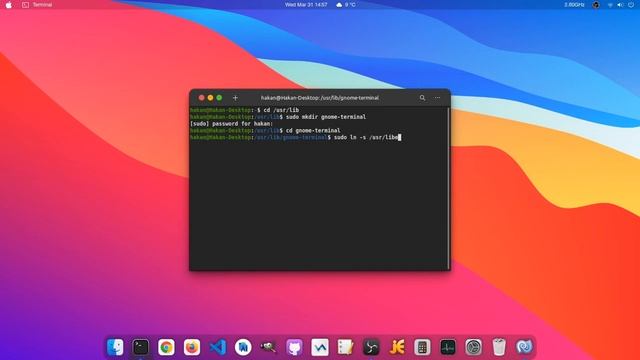Open System Monitor from the dock
This screenshot has width=640, height=360.
(x=448, y=347)
